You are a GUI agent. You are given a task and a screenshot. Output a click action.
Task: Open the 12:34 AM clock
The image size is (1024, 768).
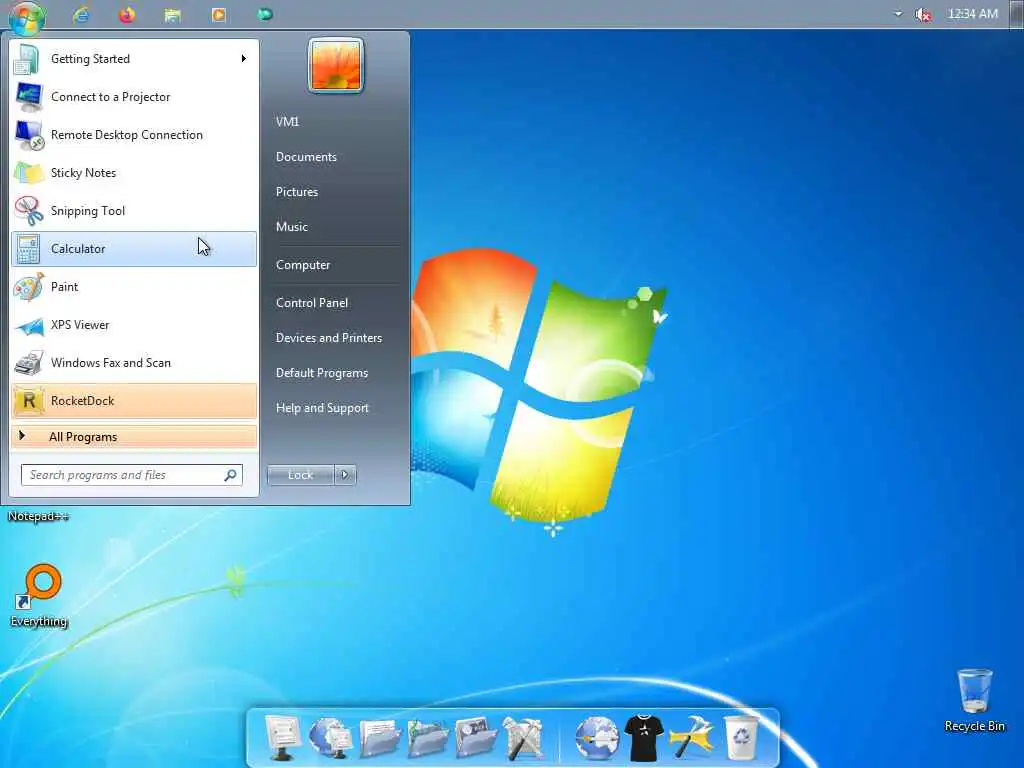[972, 14]
